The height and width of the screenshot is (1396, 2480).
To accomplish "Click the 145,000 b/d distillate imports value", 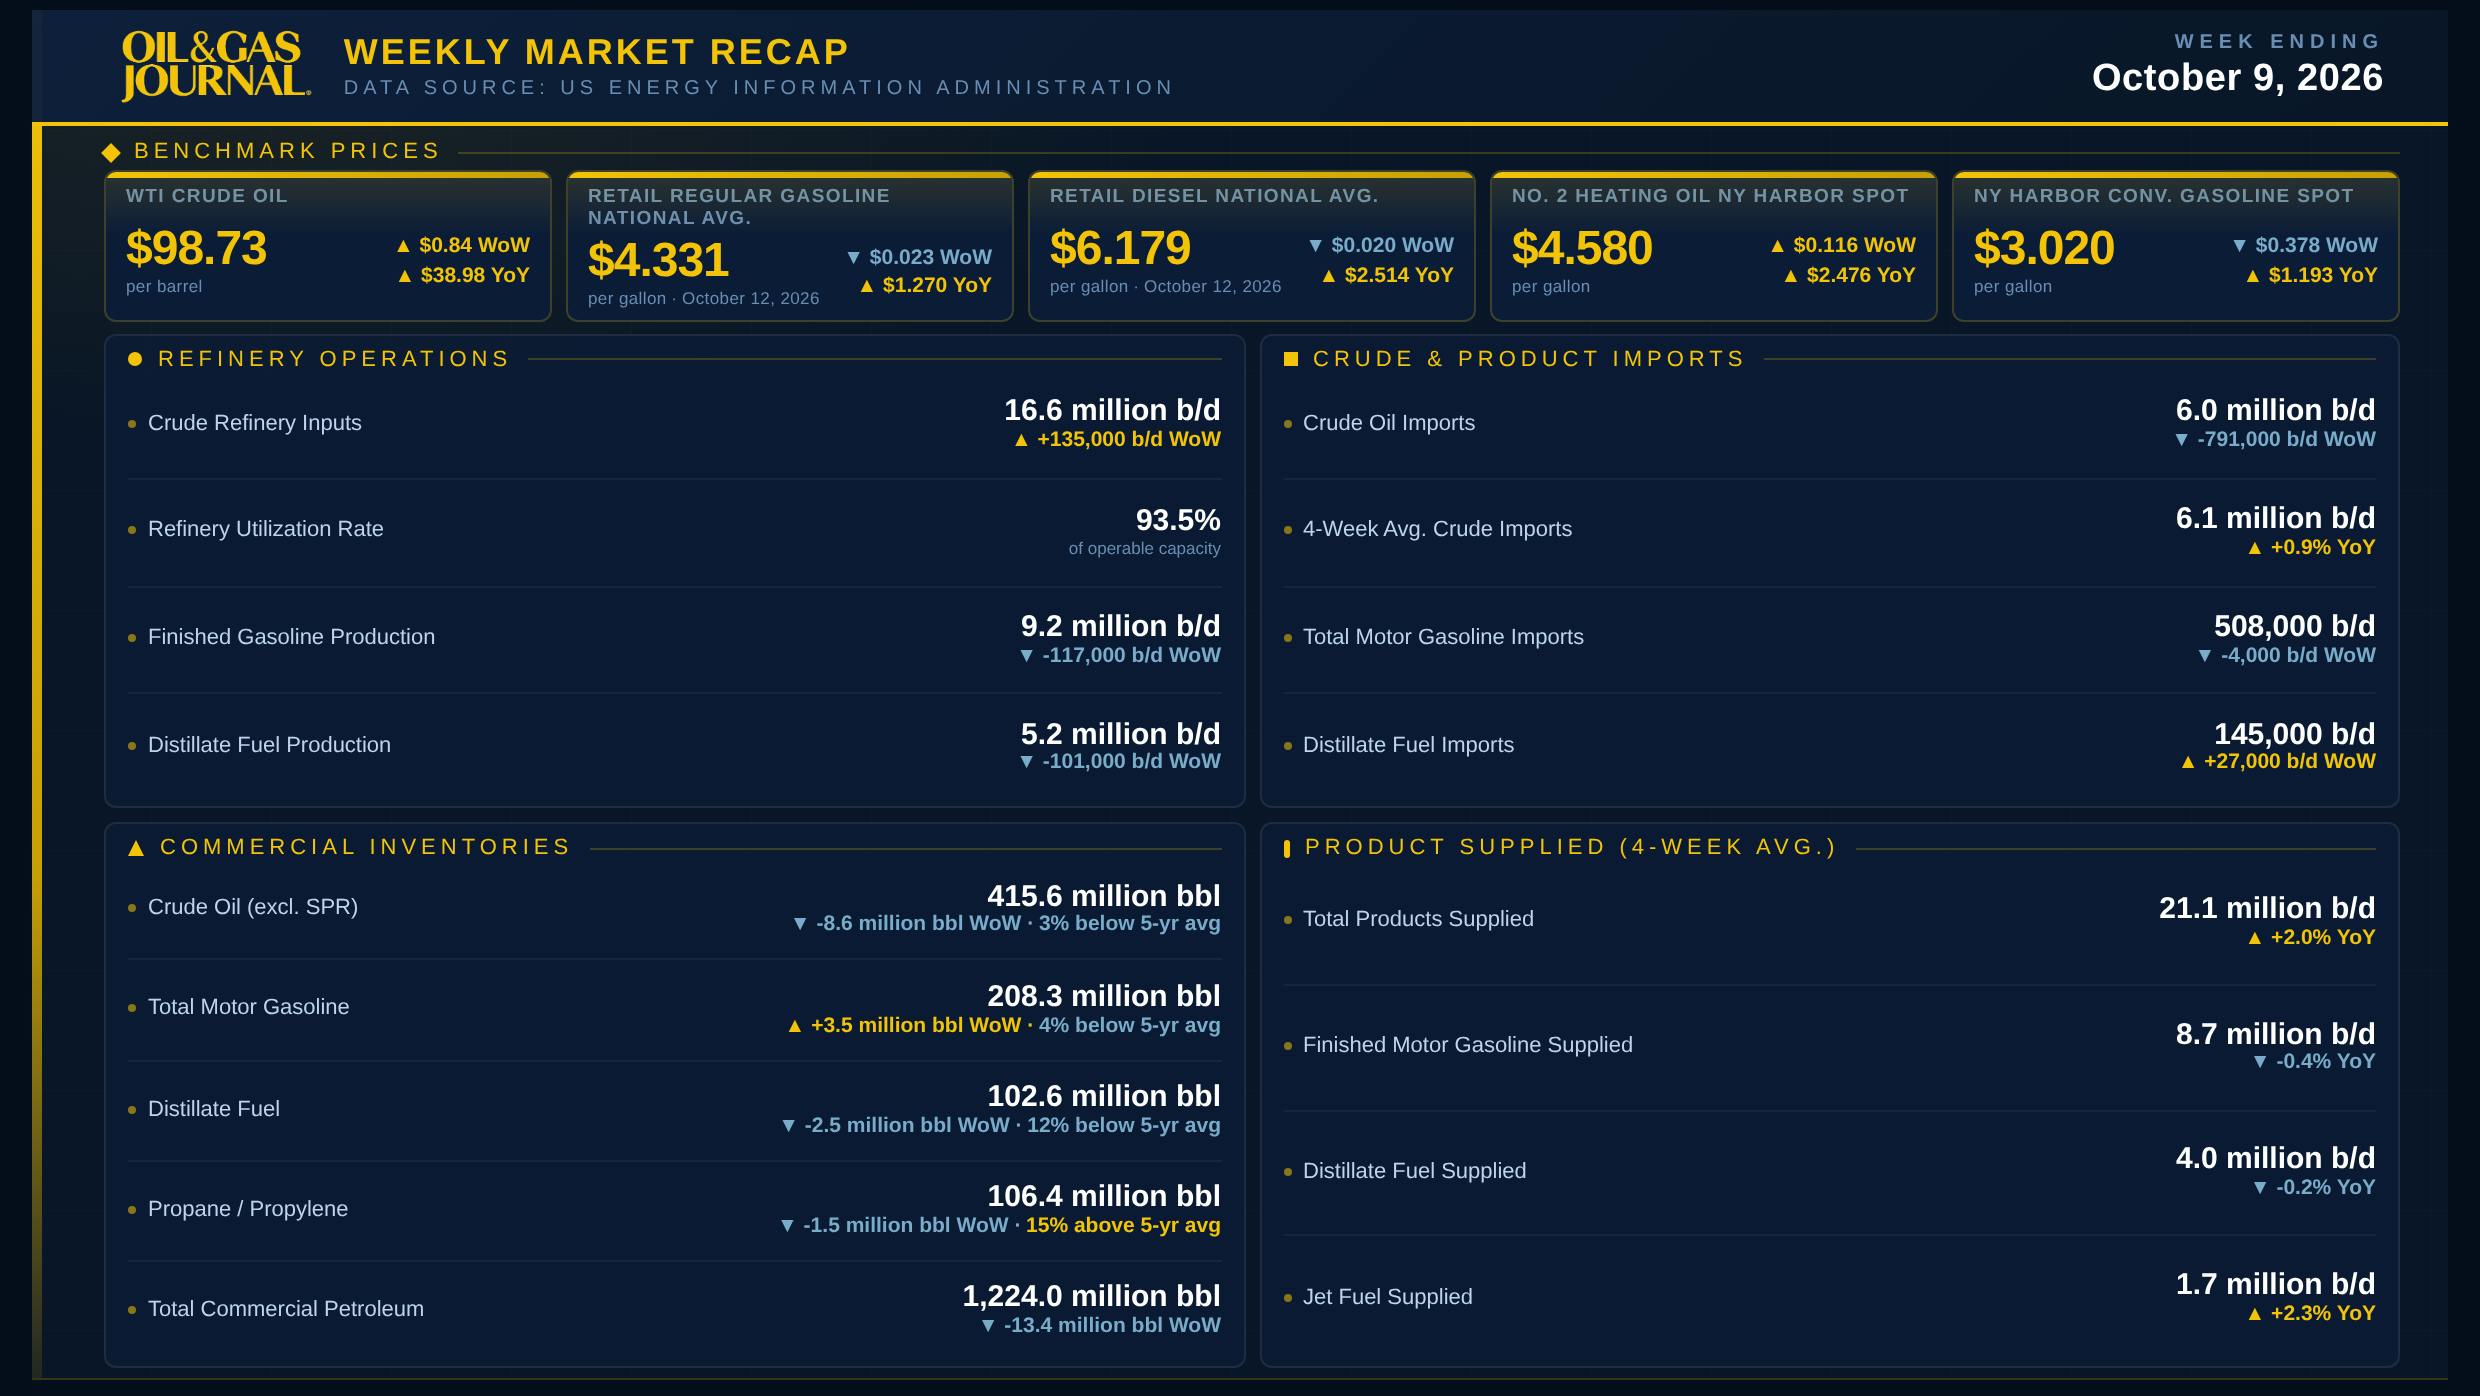I will (x=2294, y=734).
